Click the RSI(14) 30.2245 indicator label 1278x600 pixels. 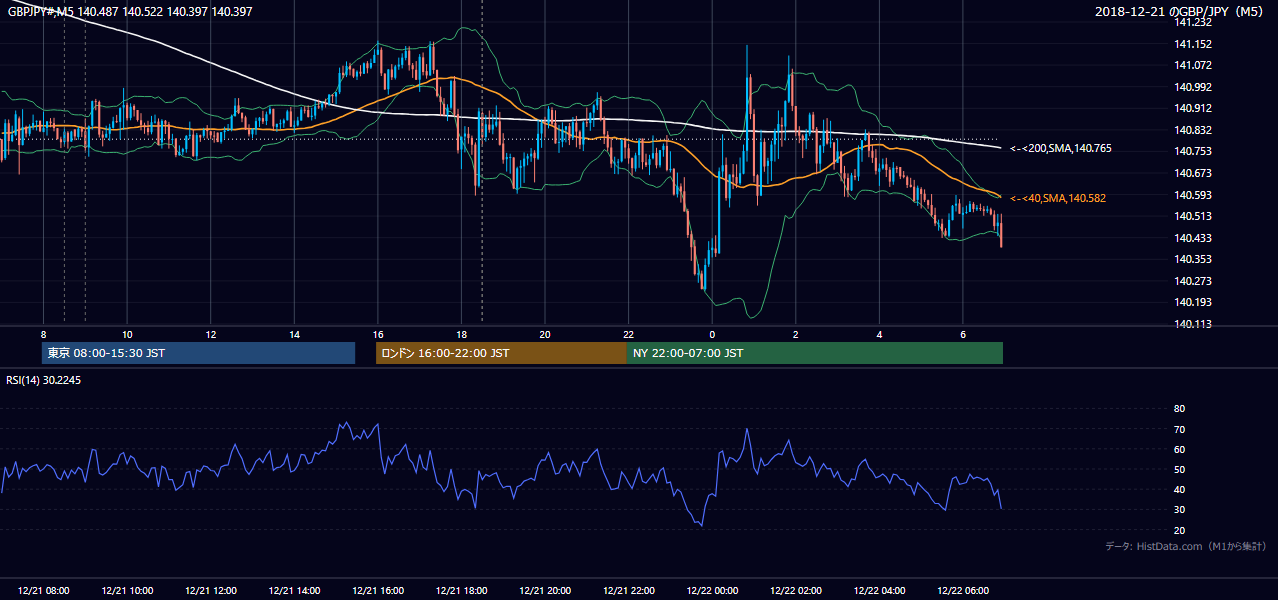click(45, 380)
